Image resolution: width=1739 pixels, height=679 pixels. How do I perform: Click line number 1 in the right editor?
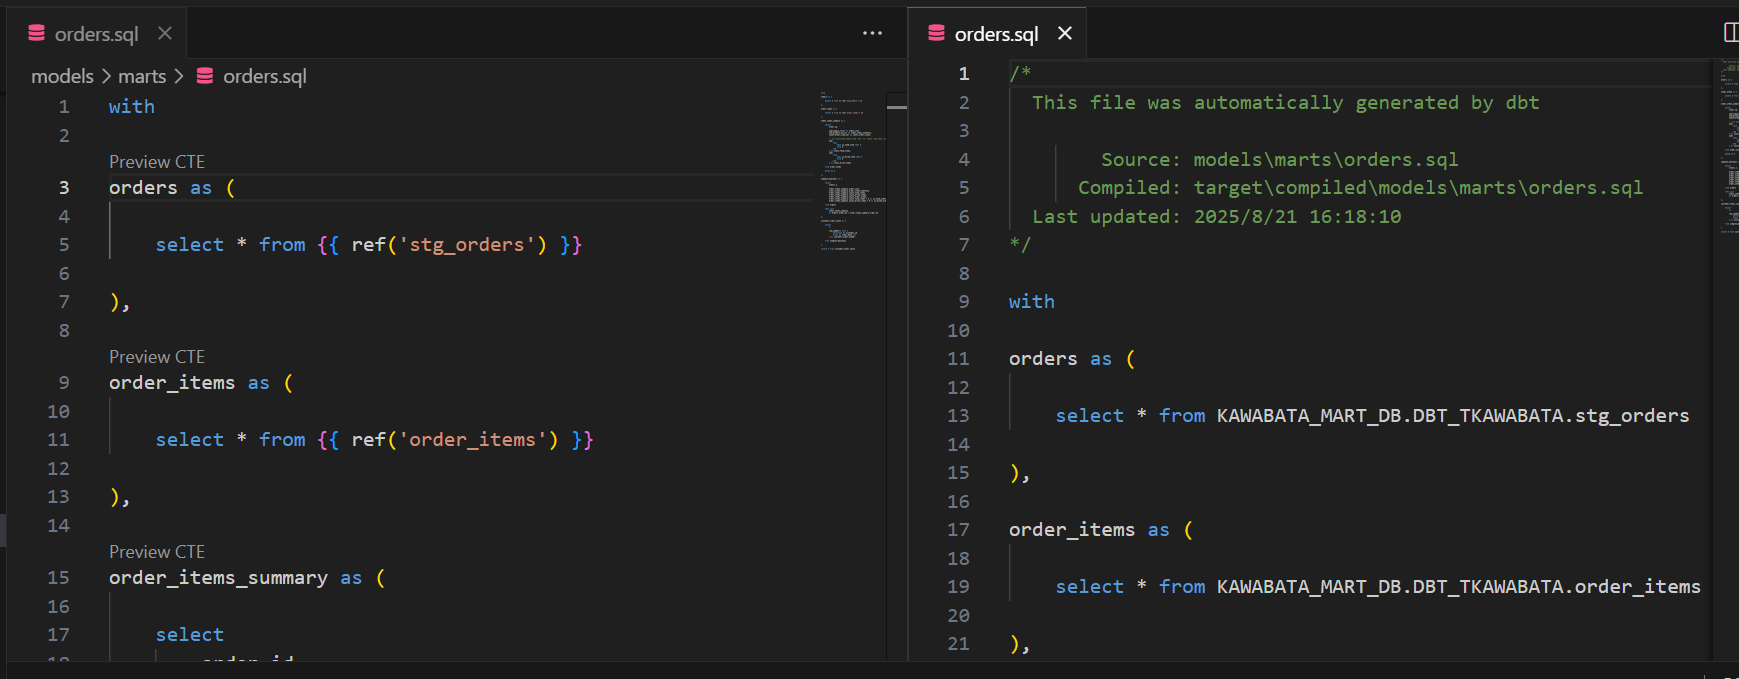tap(964, 74)
